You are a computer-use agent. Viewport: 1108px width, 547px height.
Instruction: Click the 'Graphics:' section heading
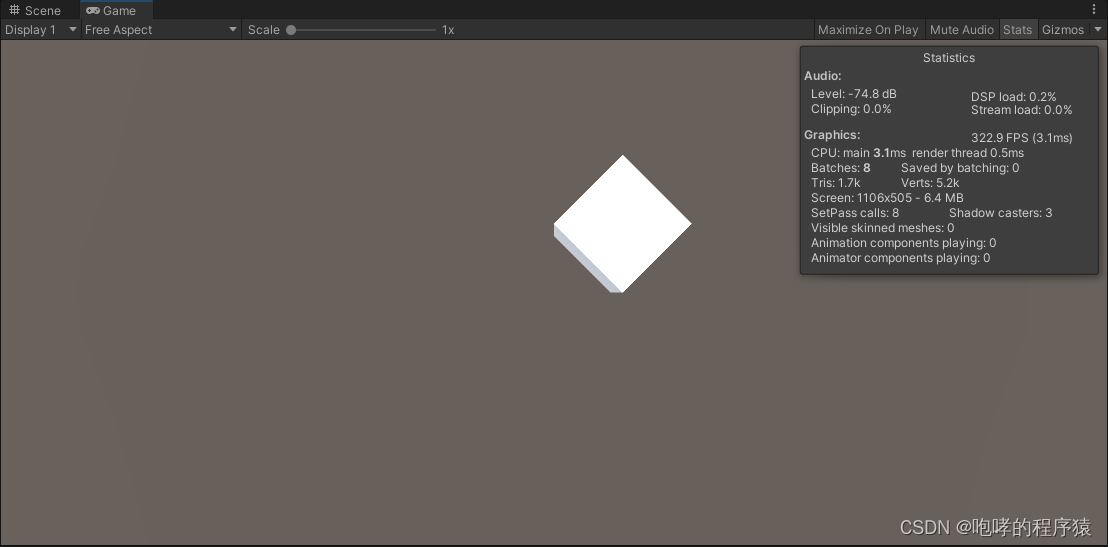[832, 134]
